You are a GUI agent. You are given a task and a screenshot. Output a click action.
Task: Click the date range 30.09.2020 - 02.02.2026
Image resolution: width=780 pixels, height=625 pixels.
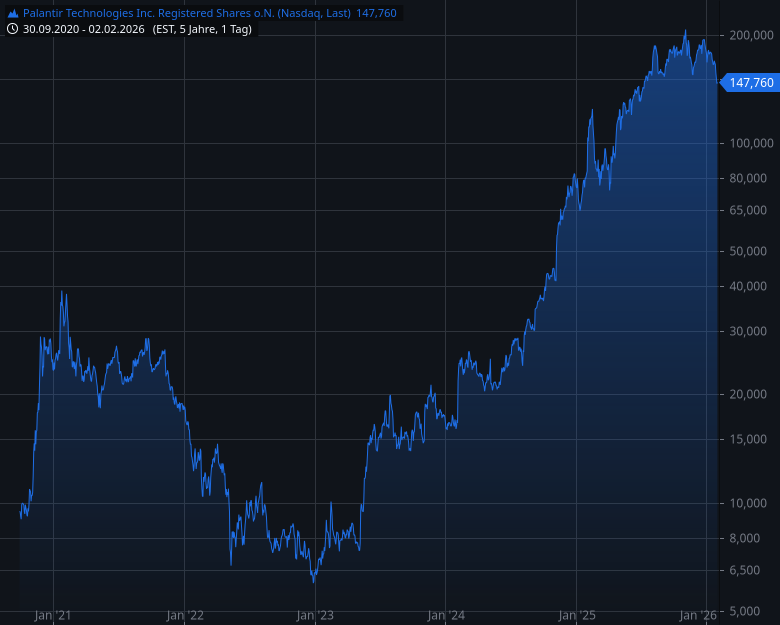click(x=85, y=29)
